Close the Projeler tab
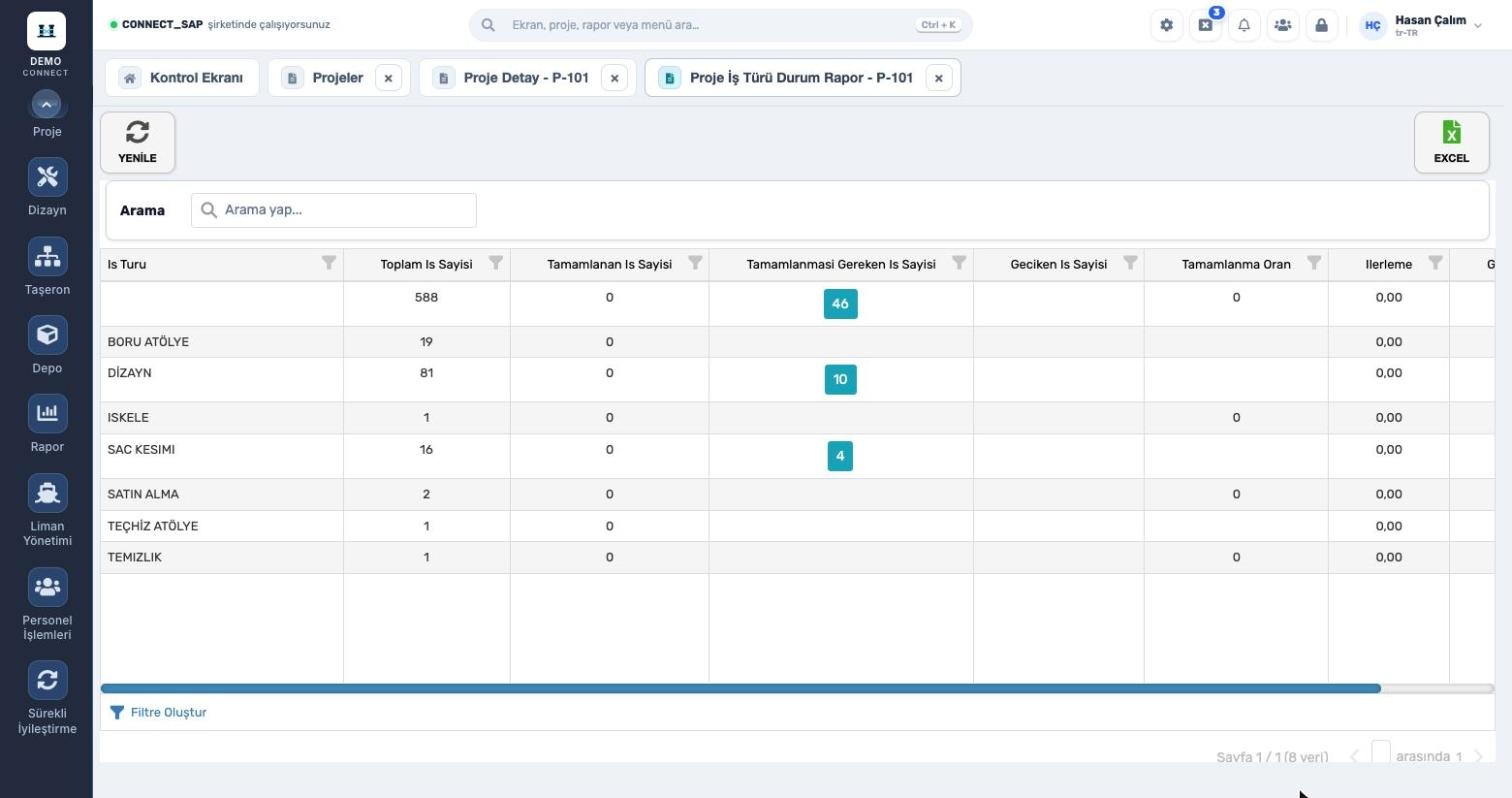The image size is (1512, 798). [388, 78]
